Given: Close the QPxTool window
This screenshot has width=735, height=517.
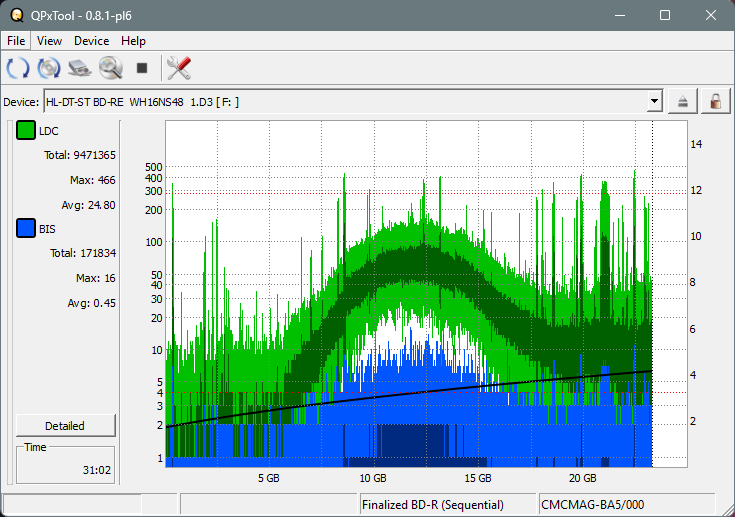Looking at the screenshot, I should click(711, 15).
